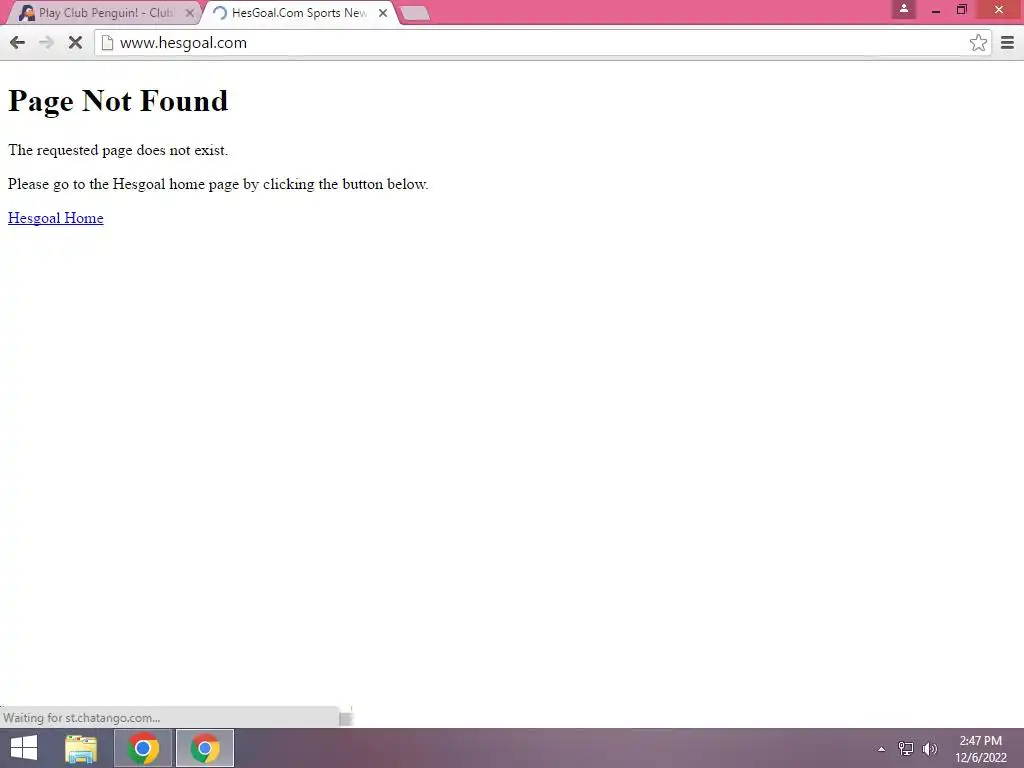1024x768 pixels.
Task: Close the Chrome window
Action: 999,10
